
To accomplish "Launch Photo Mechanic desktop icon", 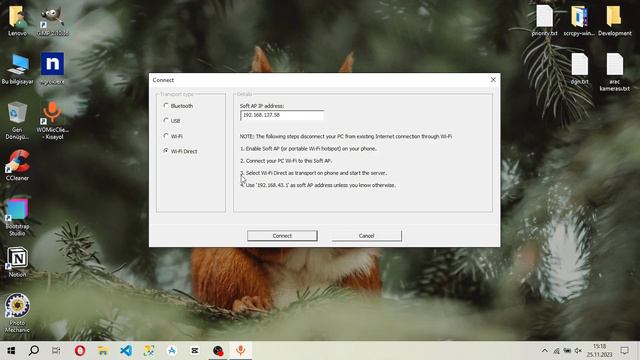I will (x=17, y=313).
